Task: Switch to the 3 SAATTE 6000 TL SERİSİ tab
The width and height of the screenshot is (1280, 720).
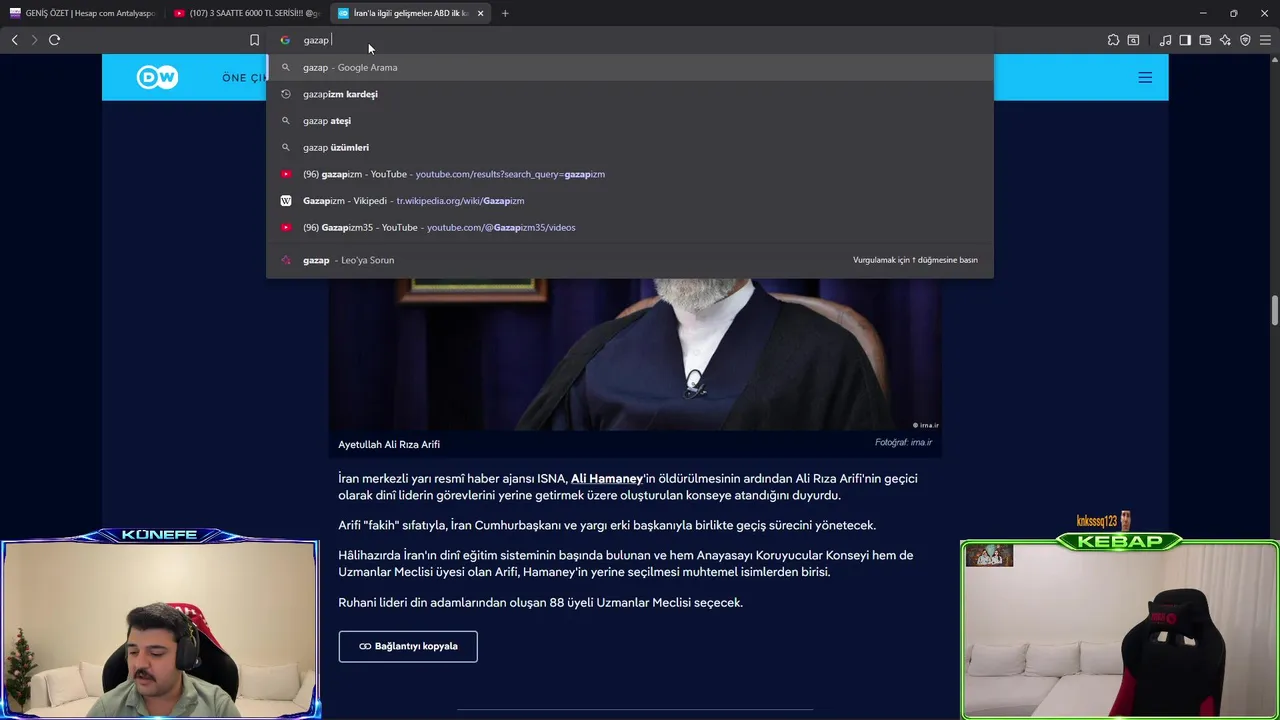Action: (x=246, y=13)
